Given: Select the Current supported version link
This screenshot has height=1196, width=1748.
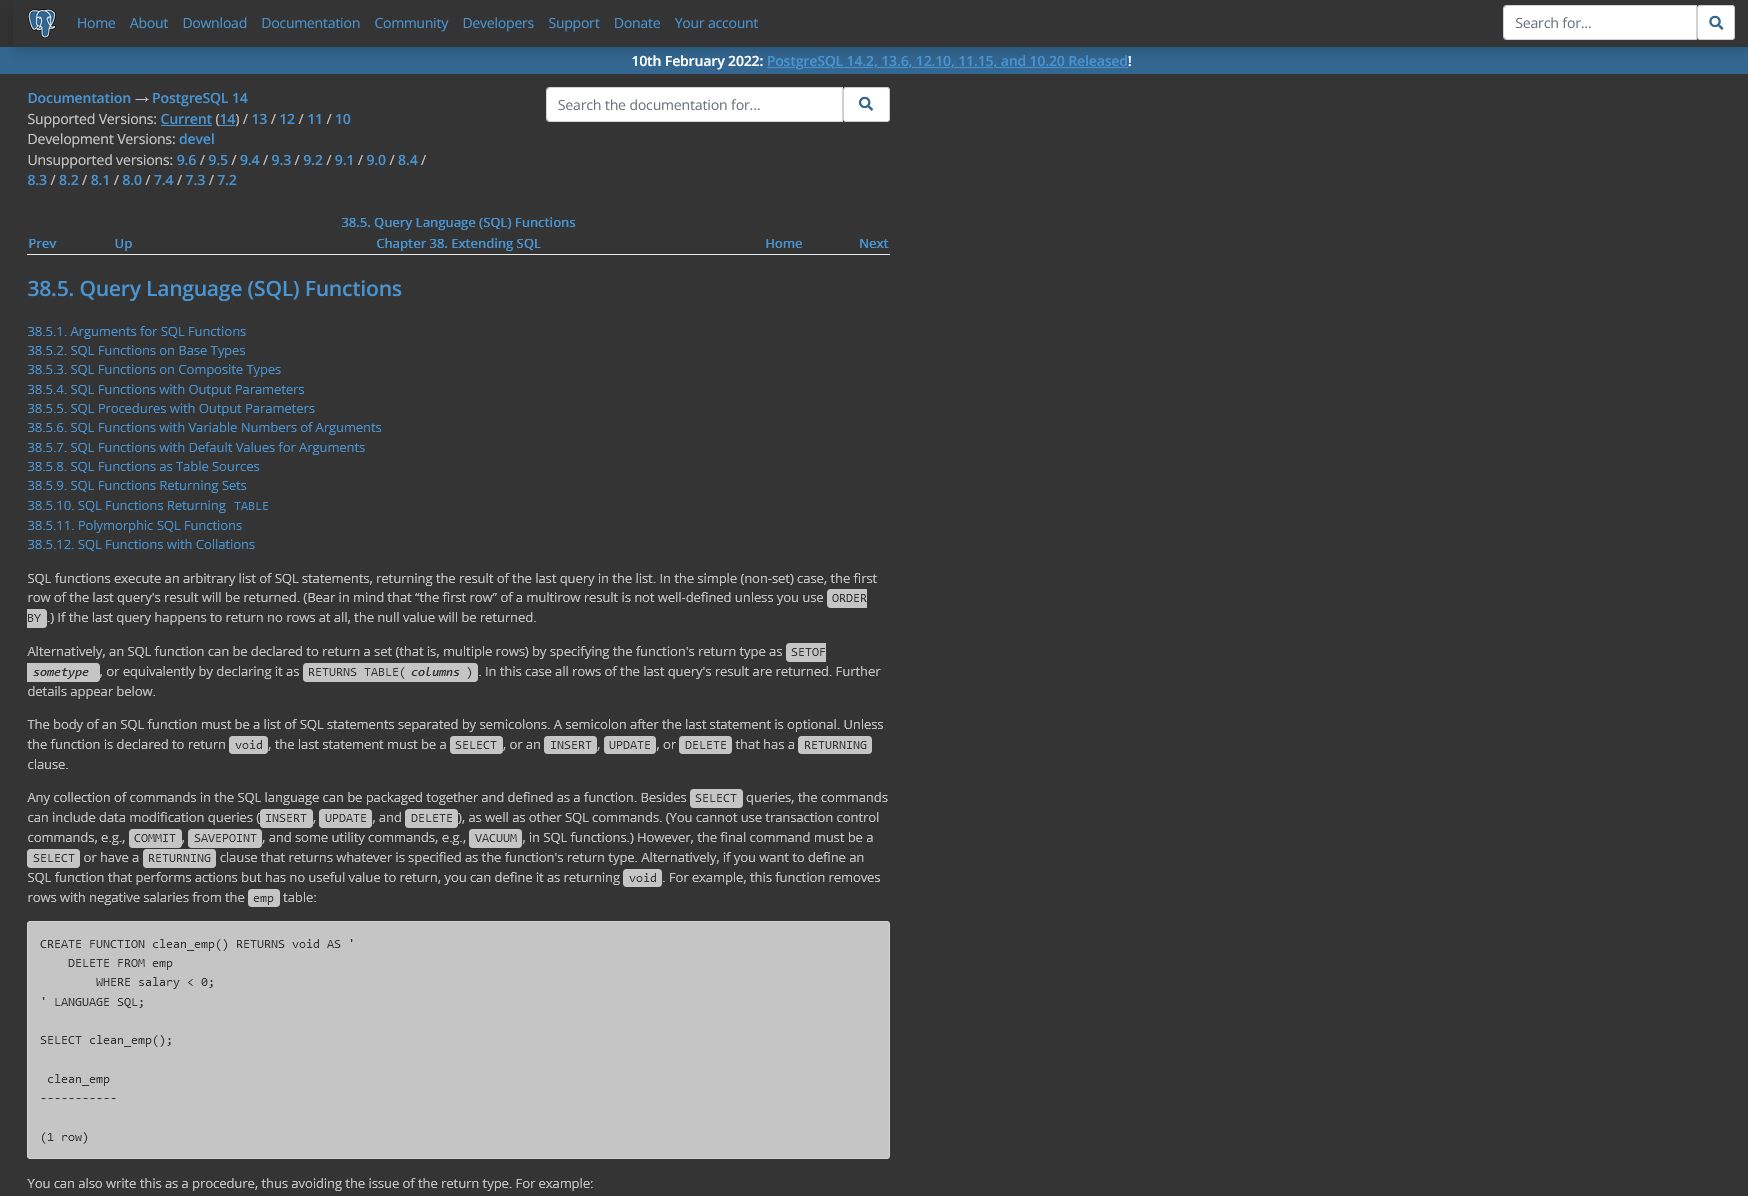Looking at the screenshot, I should [x=186, y=119].
